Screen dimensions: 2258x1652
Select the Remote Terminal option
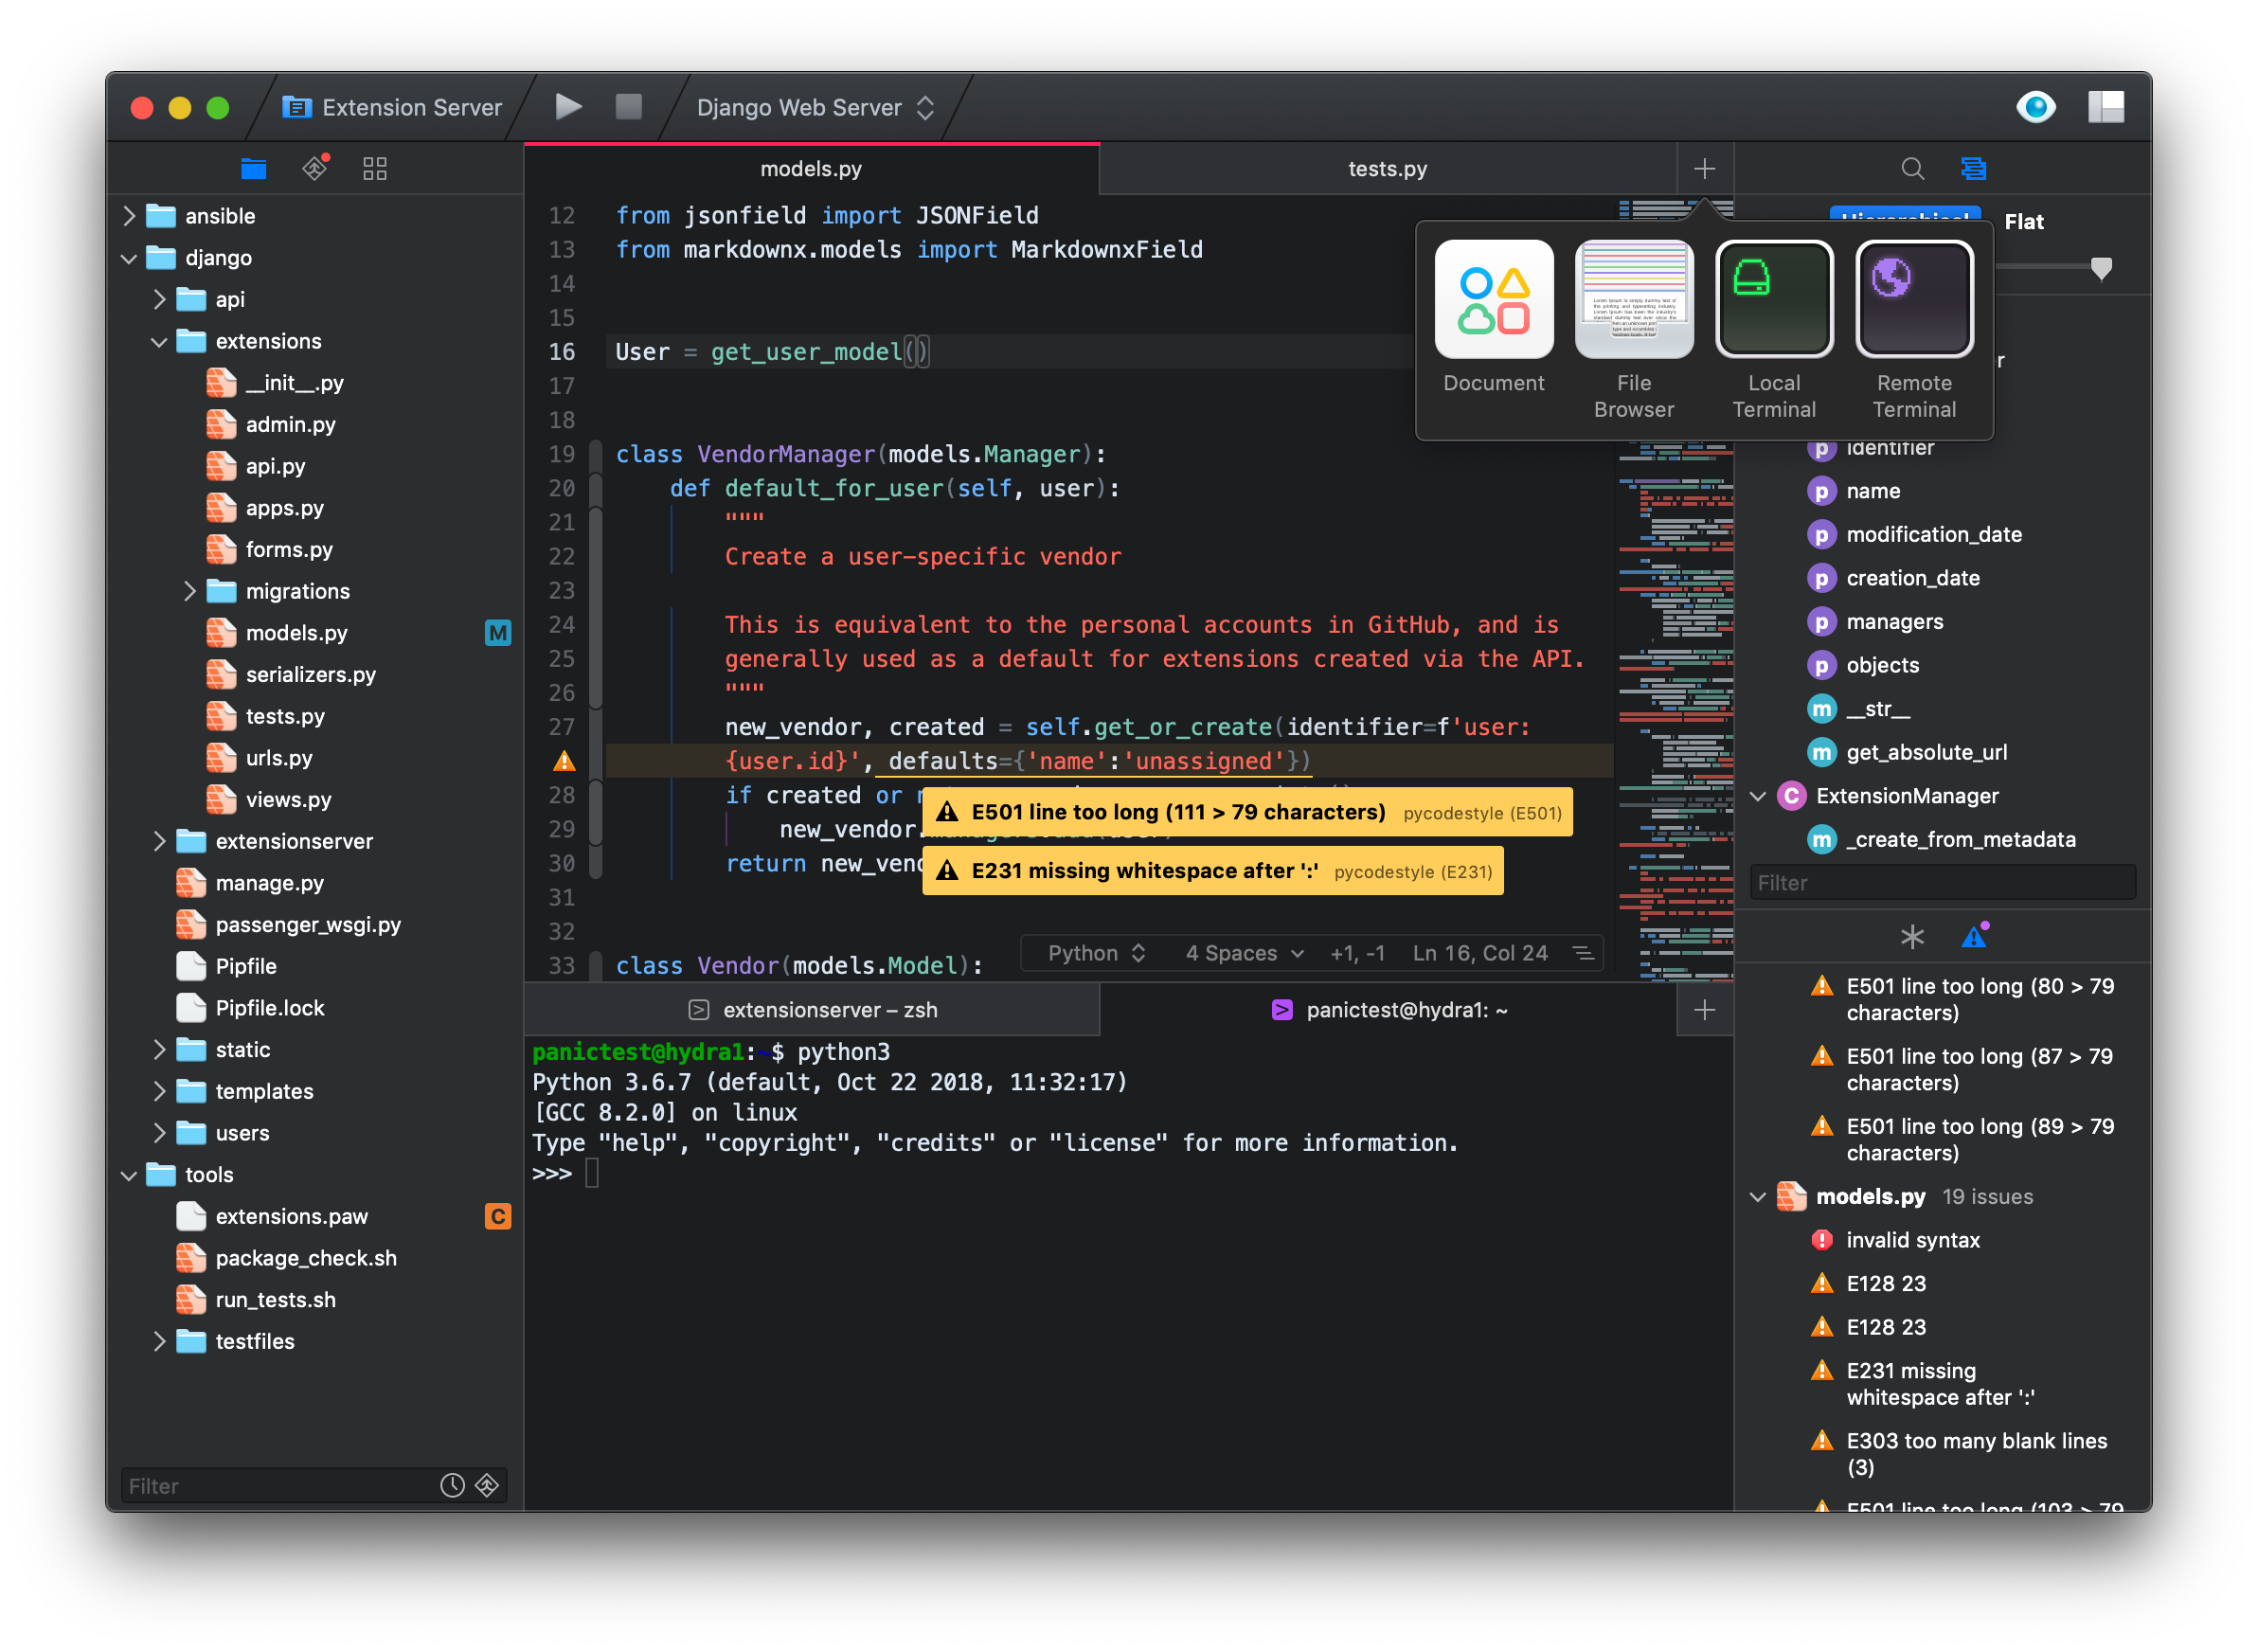pyautogui.click(x=1913, y=300)
